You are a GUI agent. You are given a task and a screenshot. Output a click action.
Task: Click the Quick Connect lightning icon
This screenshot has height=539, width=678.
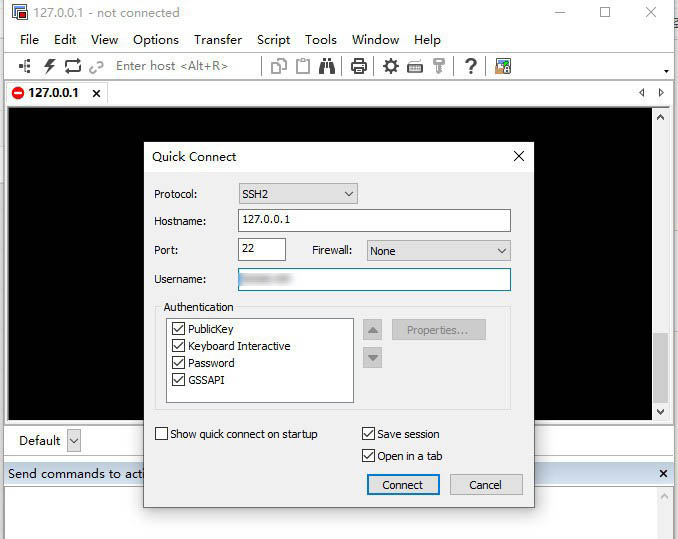click(49, 66)
